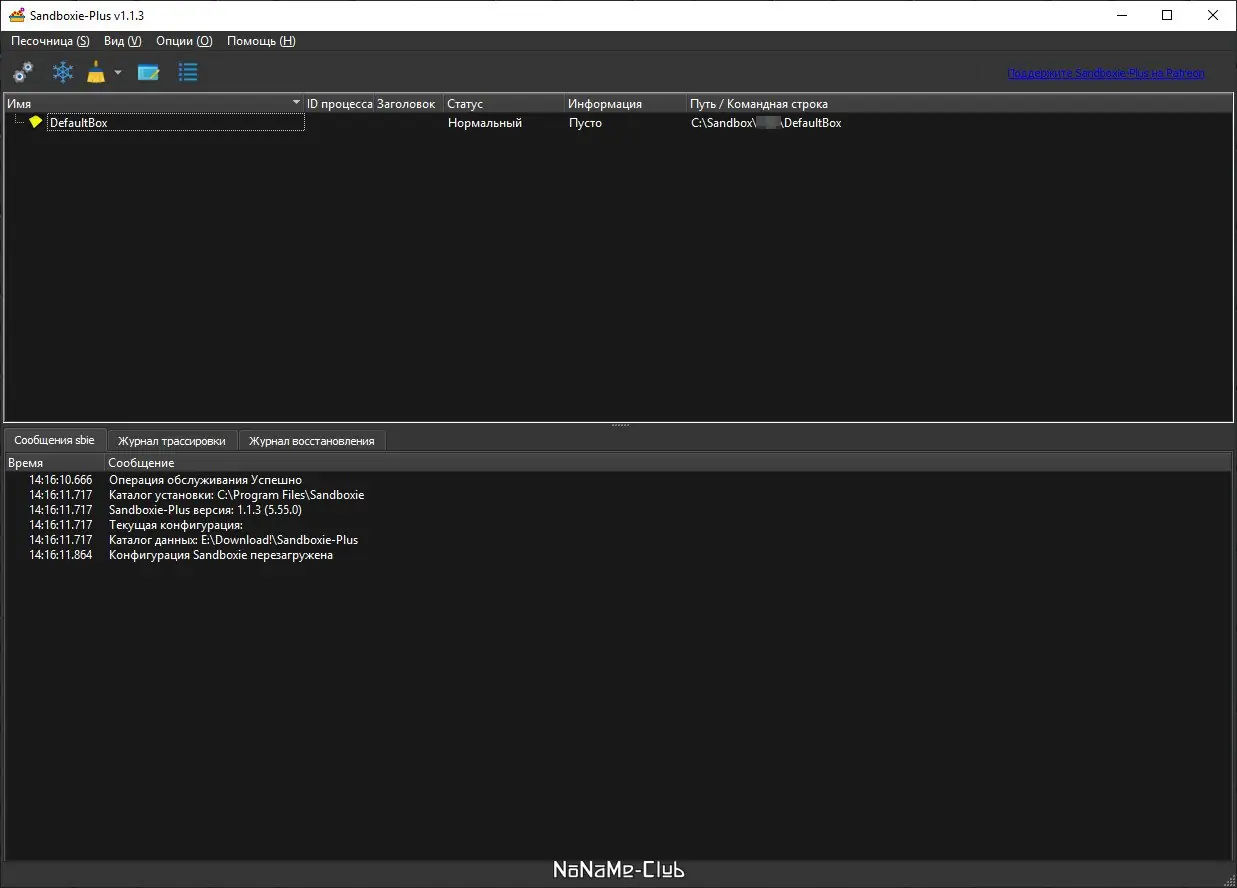Click the snowflake pause-forcing icon

tap(63, 72)
